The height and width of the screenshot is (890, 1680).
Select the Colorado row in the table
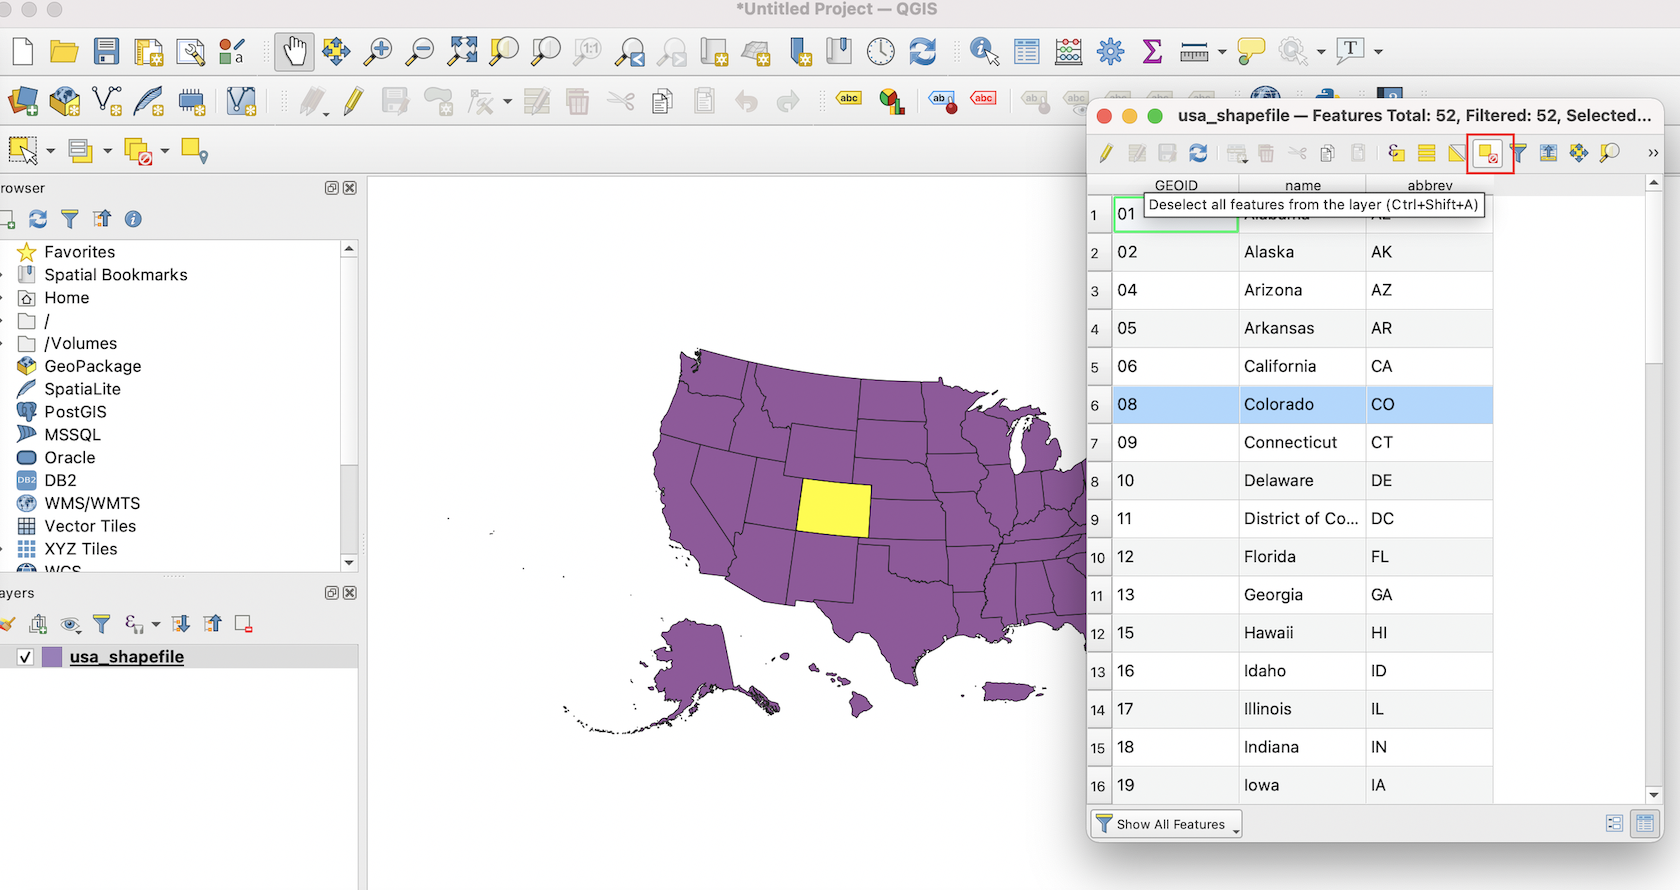pyautogui.click(x=1278, y=404)
